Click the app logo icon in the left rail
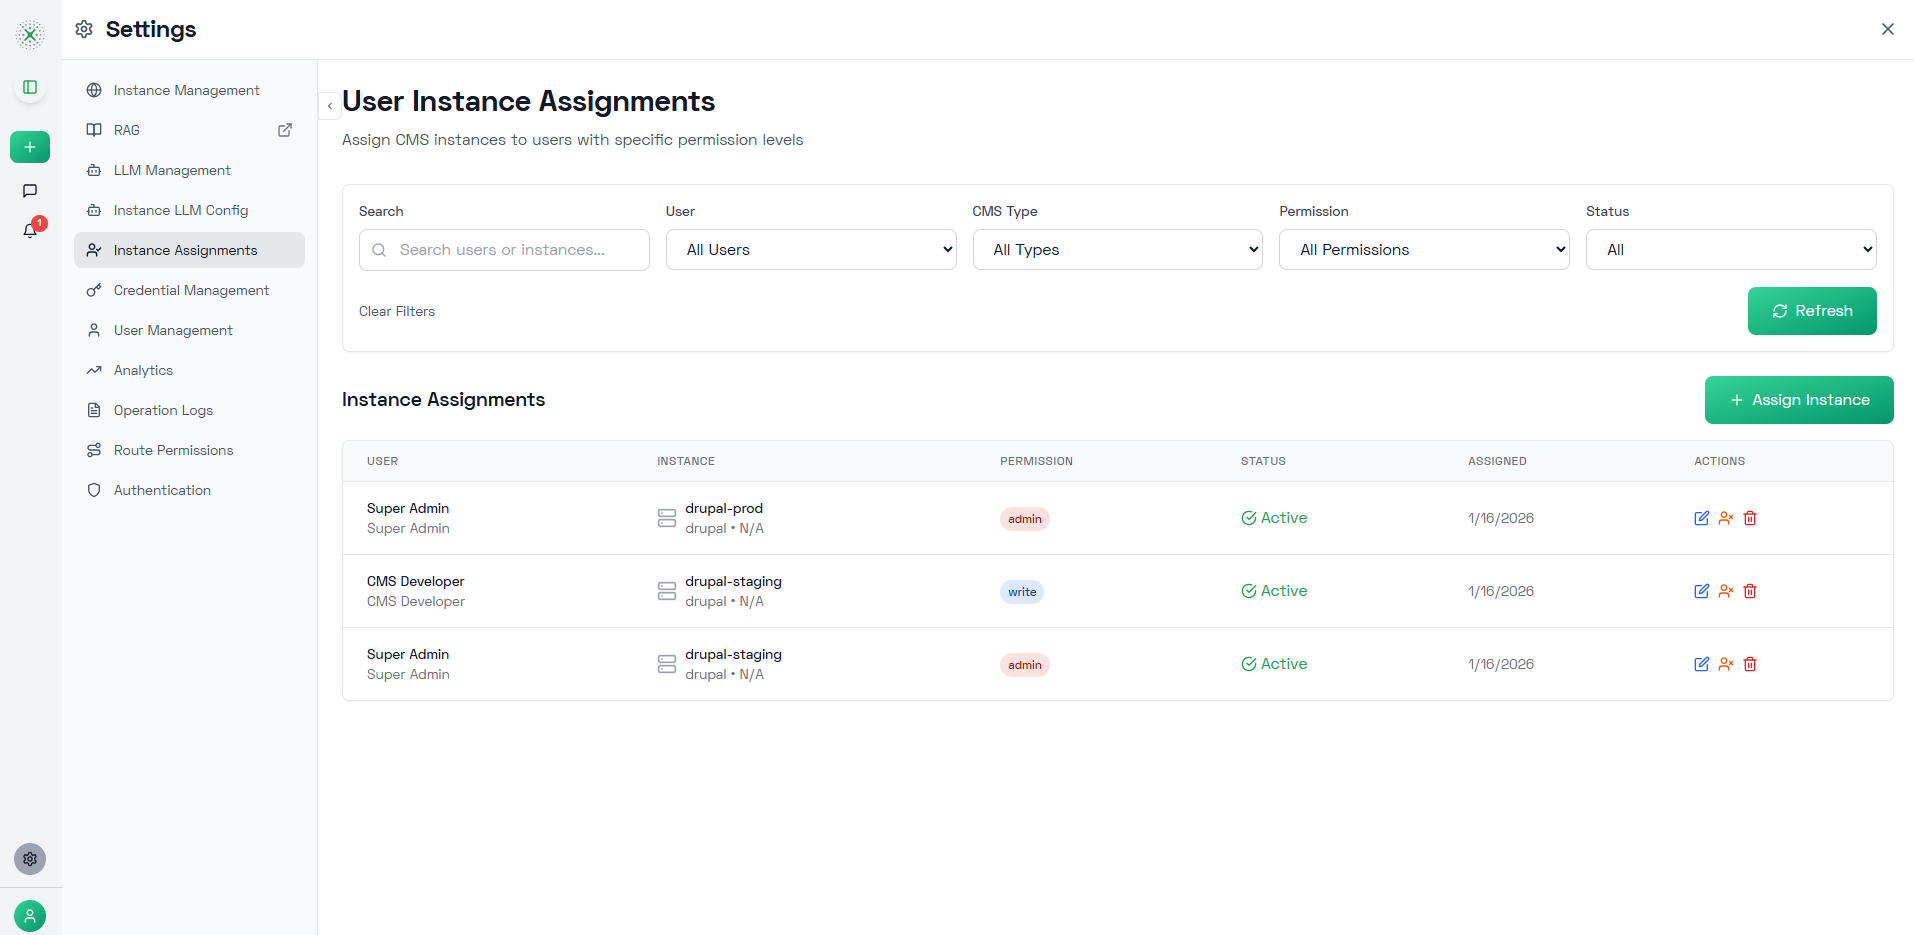 (x=30, y=35)
